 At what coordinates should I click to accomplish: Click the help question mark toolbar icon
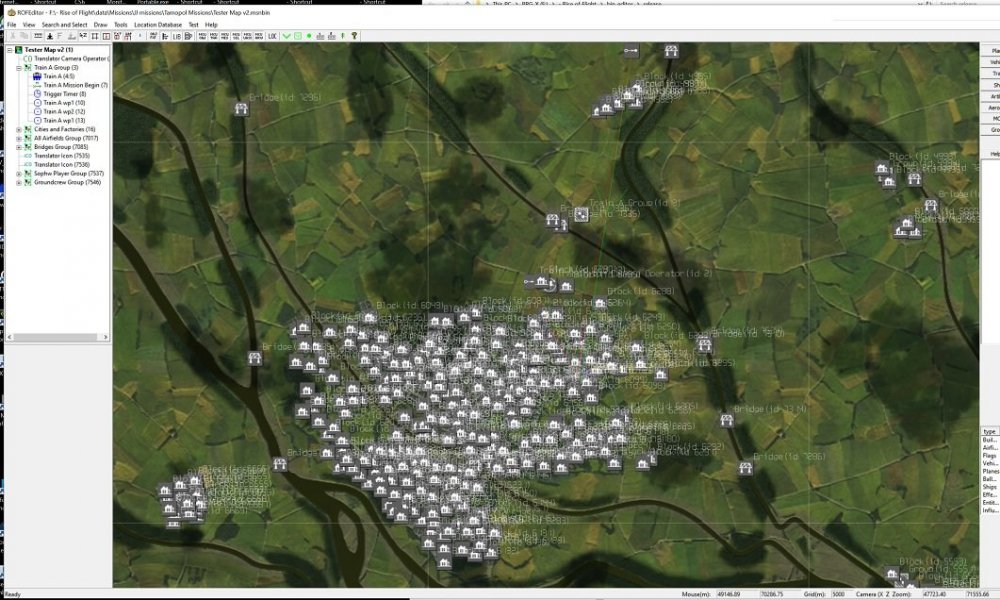coord(353,36)
